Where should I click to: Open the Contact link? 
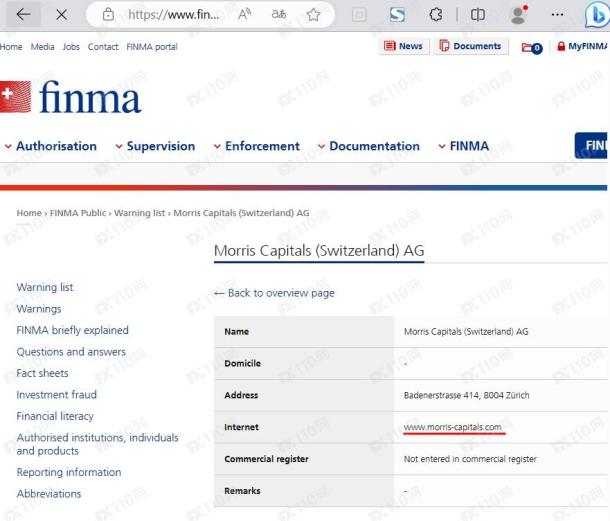point(103,47)
